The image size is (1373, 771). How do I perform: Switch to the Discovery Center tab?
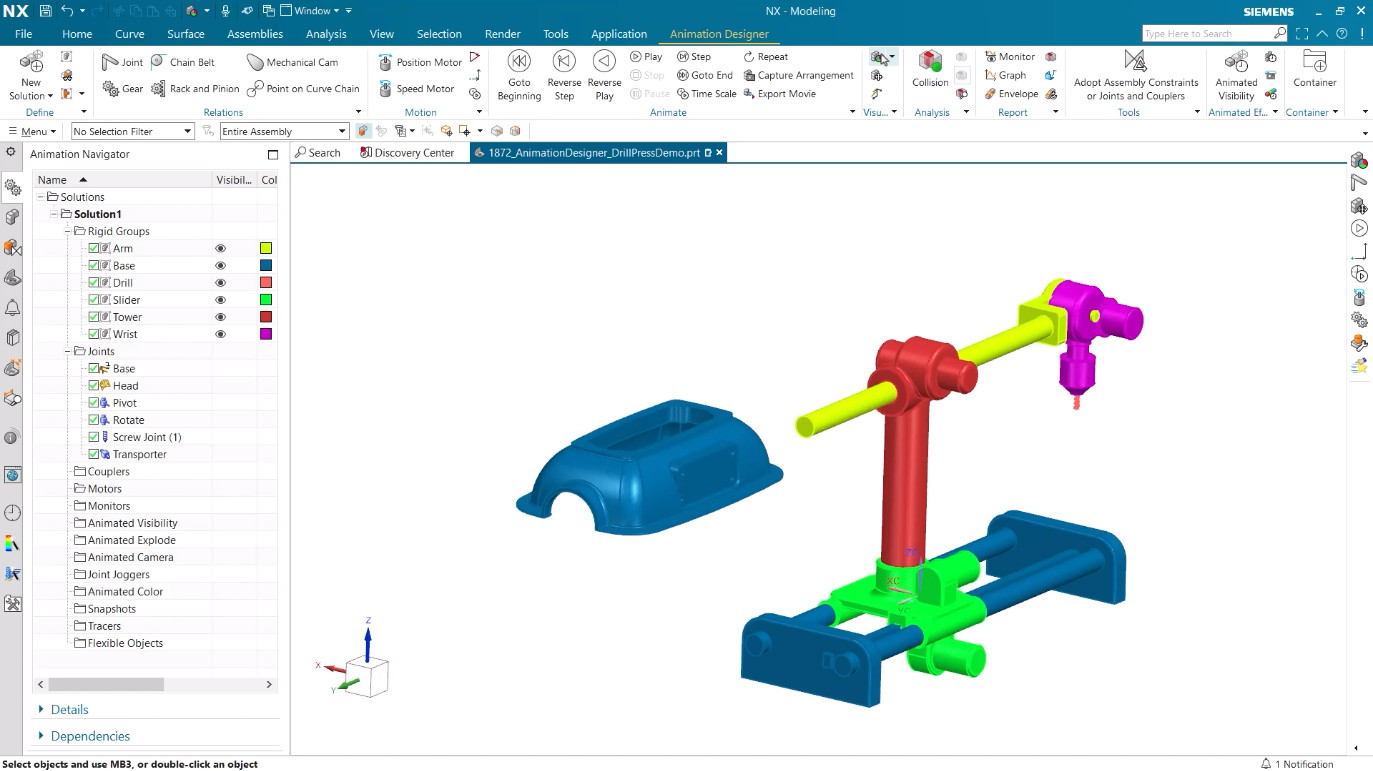pos(407,153)
